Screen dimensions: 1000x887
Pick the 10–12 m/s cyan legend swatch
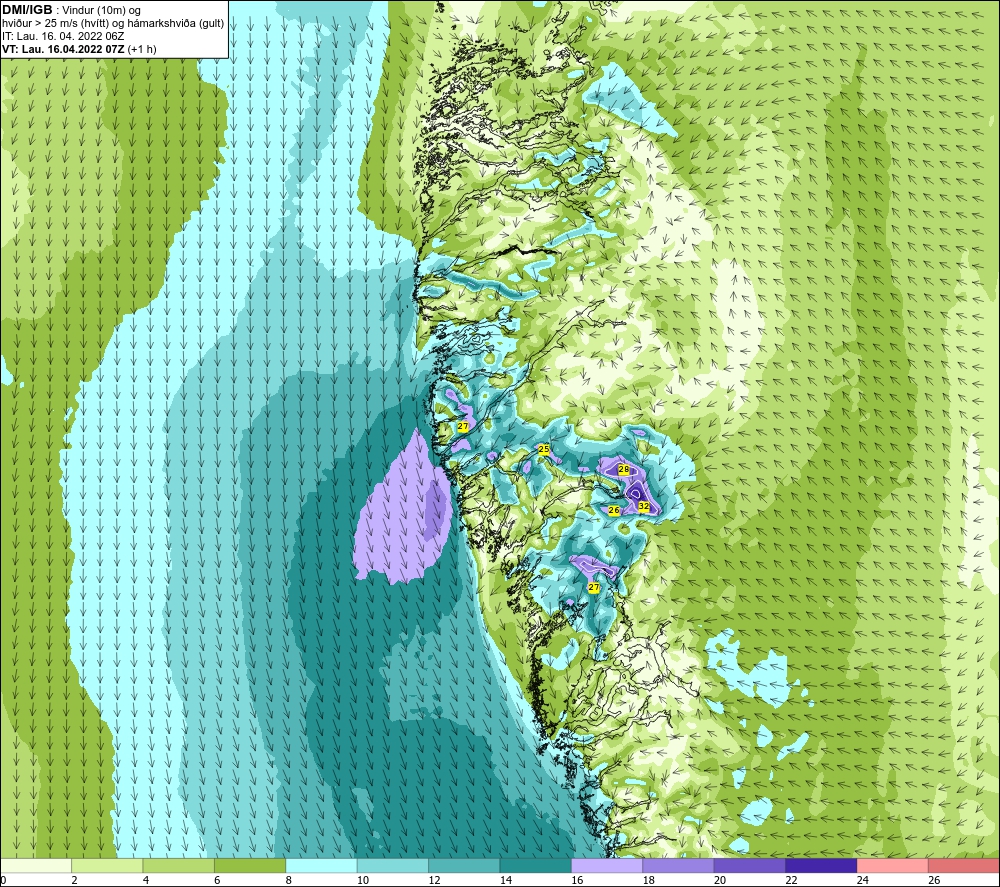pyautogui.click(x=393, y=865)
